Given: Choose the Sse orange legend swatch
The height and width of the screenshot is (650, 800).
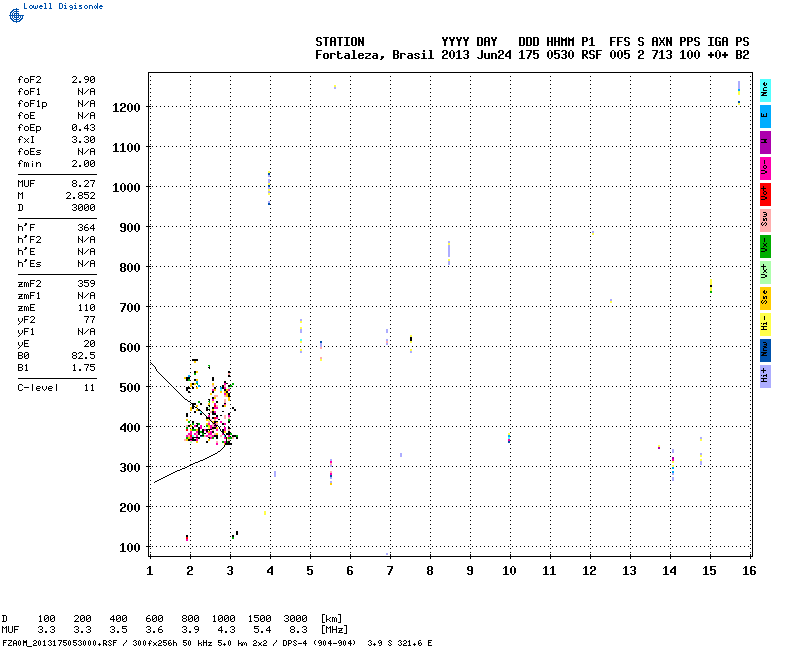Looking at the screenshot, I should (x=765, y=298).
